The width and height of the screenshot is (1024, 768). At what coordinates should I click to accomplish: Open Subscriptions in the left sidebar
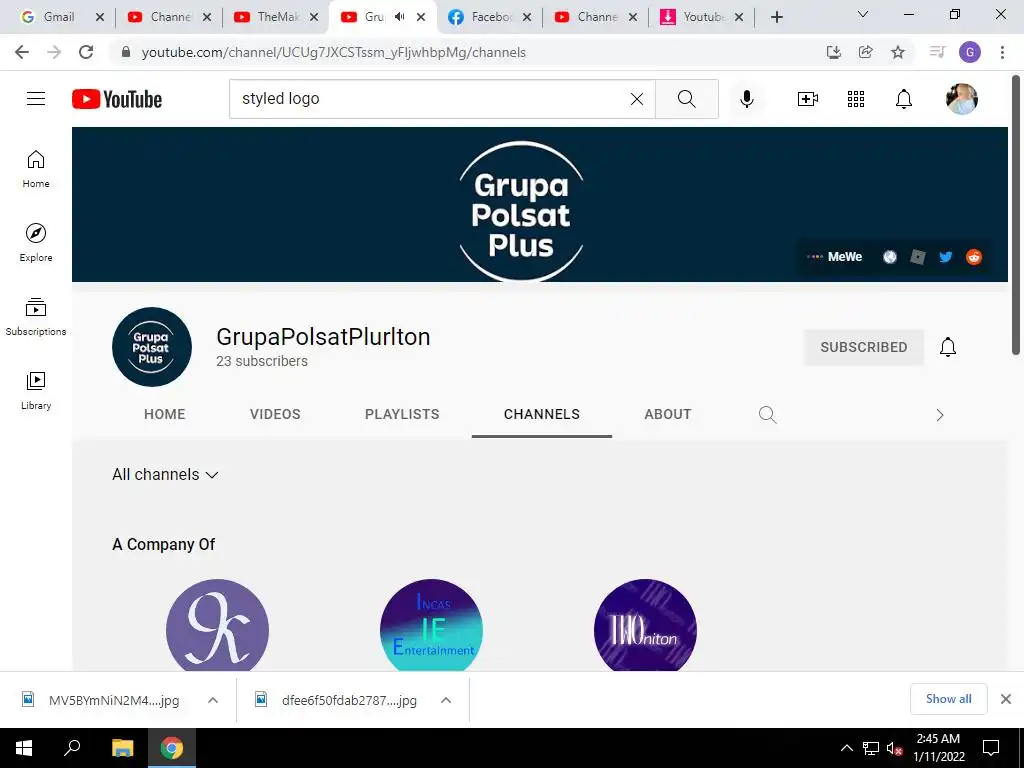[x=36, y=317]
